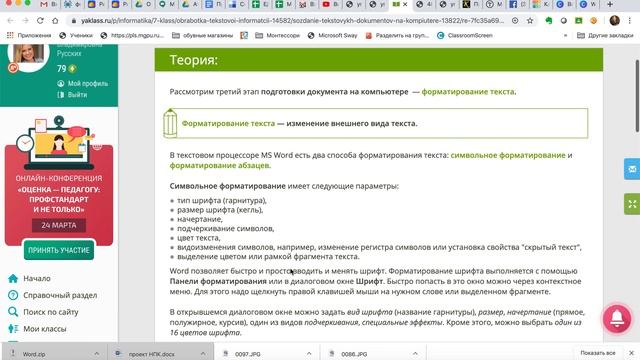Open Мой профиль in the sidebar

[83, 83]
